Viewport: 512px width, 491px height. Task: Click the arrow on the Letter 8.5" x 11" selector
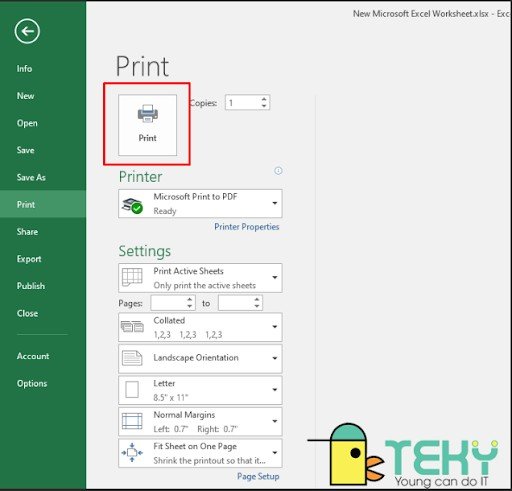275,390
